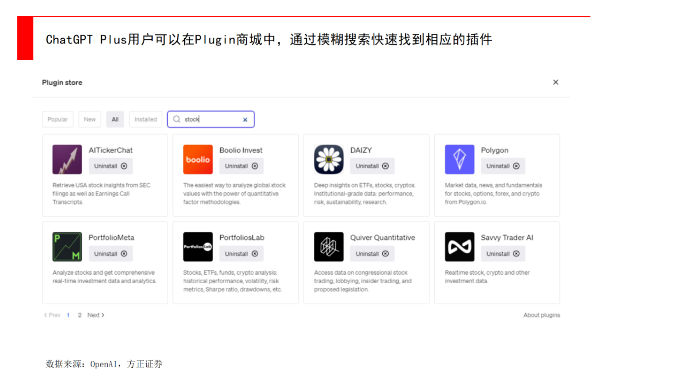Uninstall the DAIZY plugin
Screen dimensions: 674x386
(x=372, y=166)
